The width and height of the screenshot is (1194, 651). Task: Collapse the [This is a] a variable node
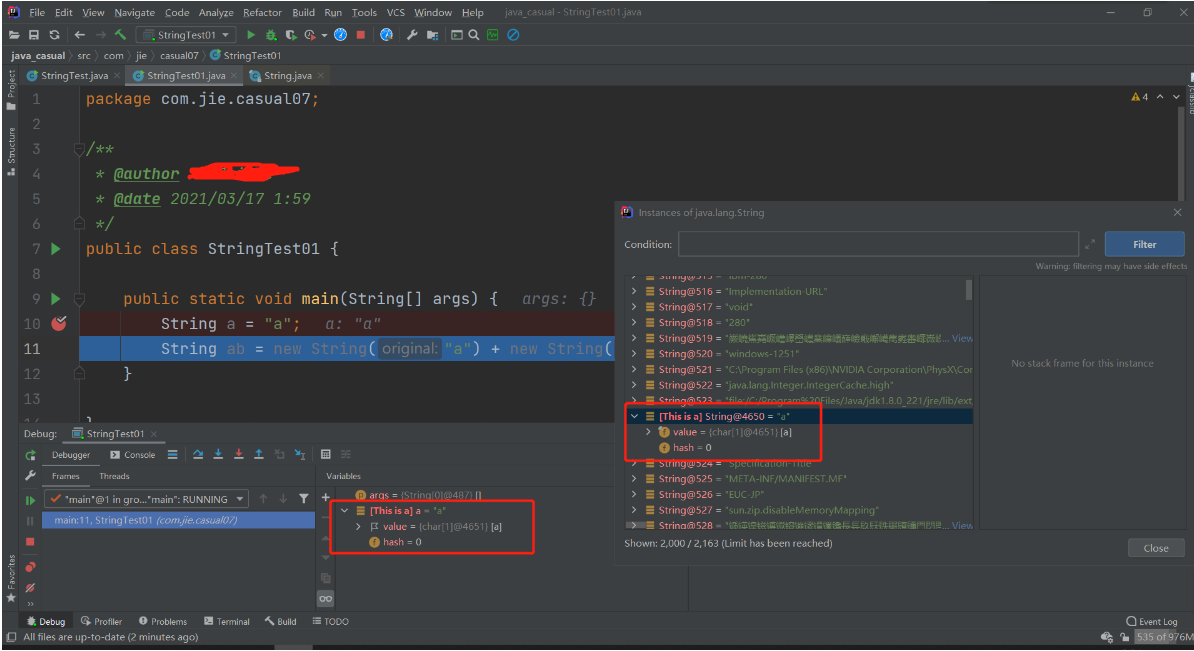(x=345, y=511)
